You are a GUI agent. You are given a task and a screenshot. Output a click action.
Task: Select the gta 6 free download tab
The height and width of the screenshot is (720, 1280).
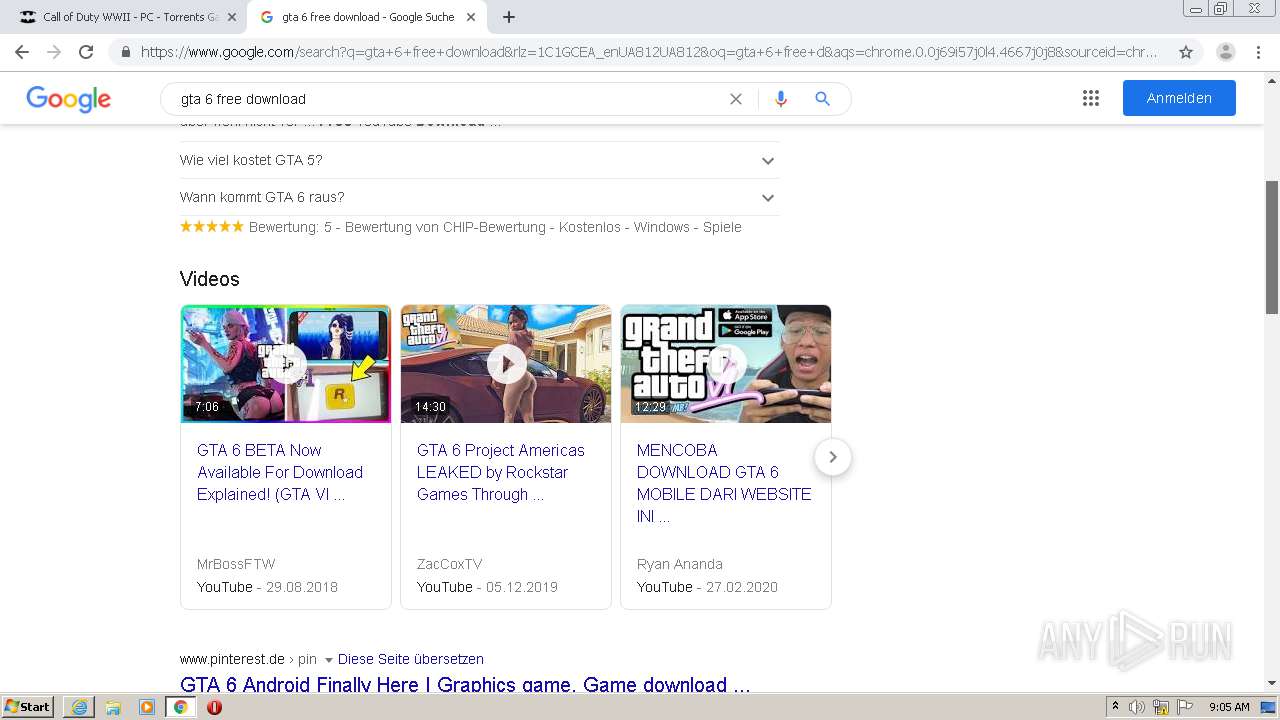click(367, 17)
